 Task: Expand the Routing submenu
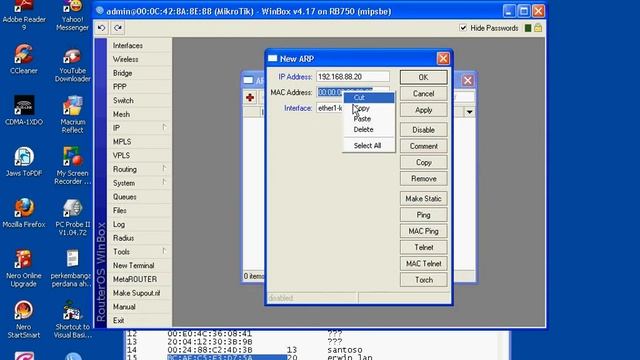(164, 169)
